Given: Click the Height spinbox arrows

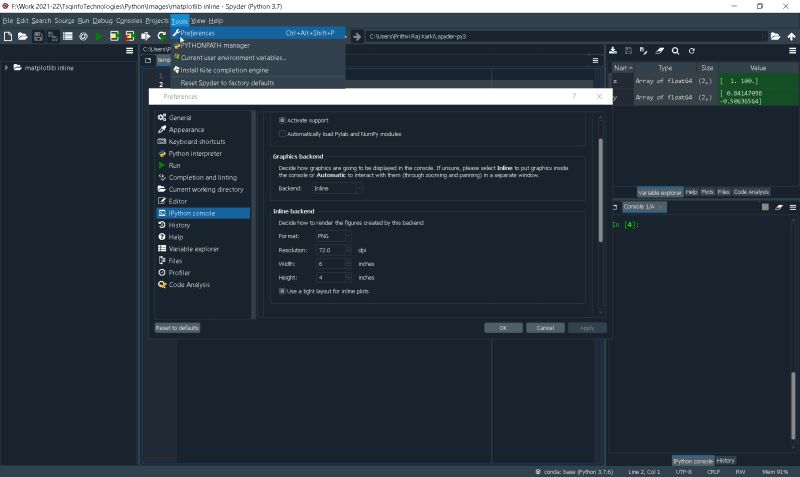Looking at the screenshot, I should coord(348,277).
